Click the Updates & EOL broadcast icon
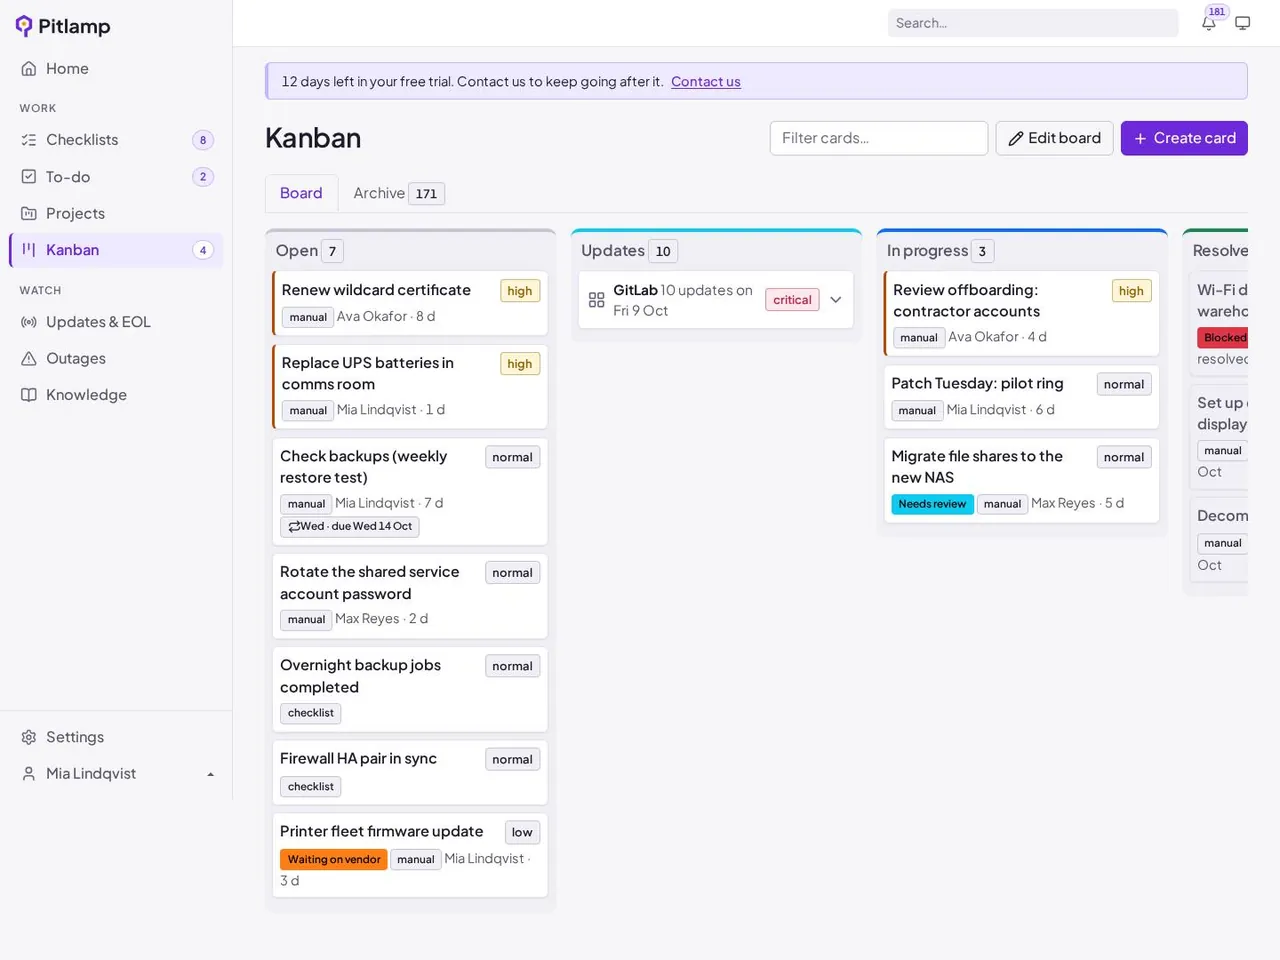This screenshot has height=960, width=1280. click(x=29, y=322)
